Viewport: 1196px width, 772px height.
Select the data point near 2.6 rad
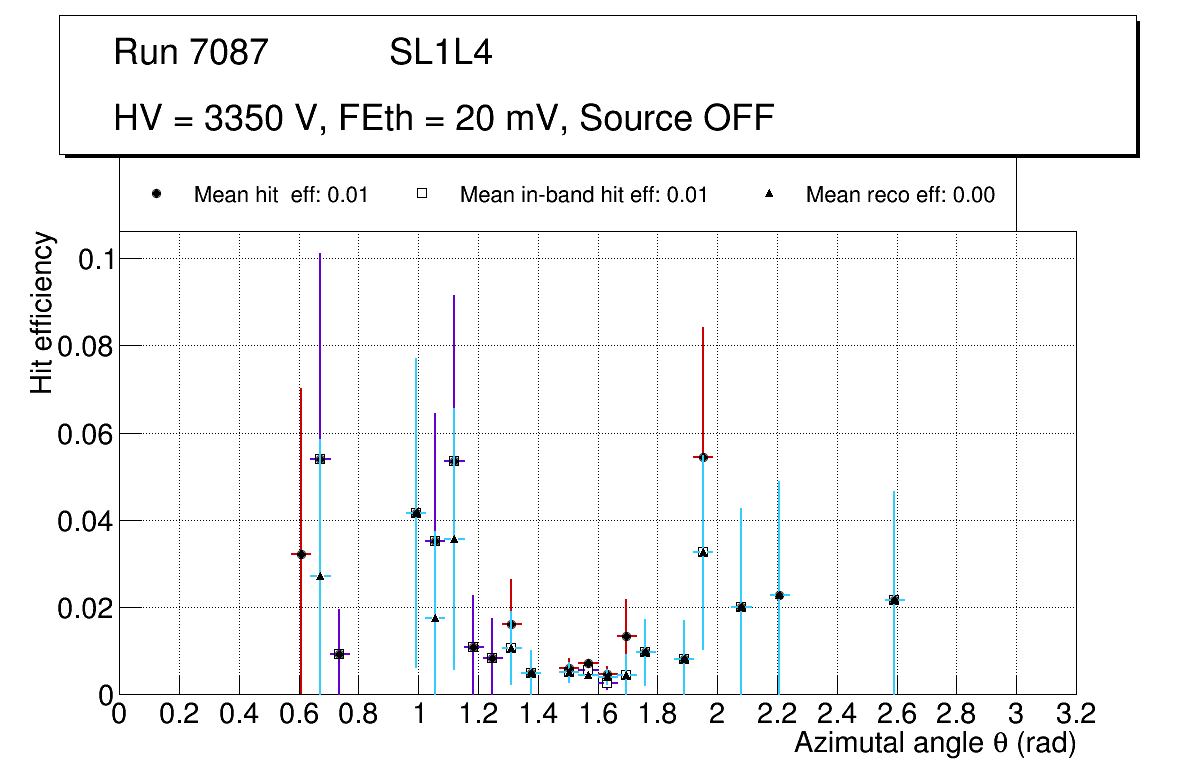point(894,600)
